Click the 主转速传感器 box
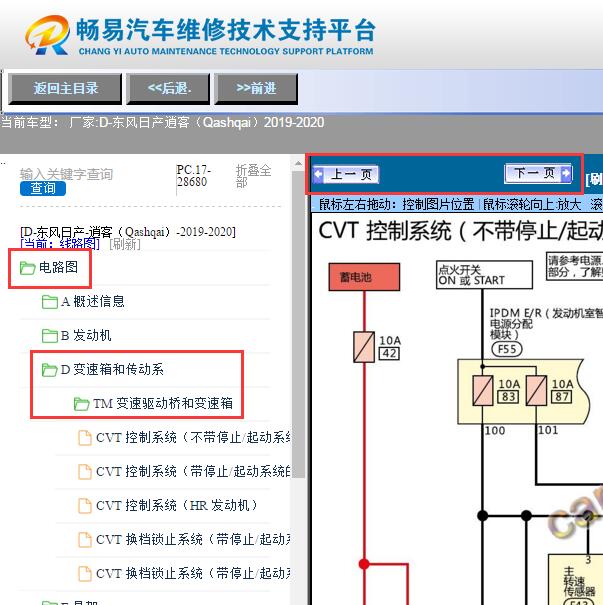The height and width of the screenshot is (605, 603). (x=576, y=580)
